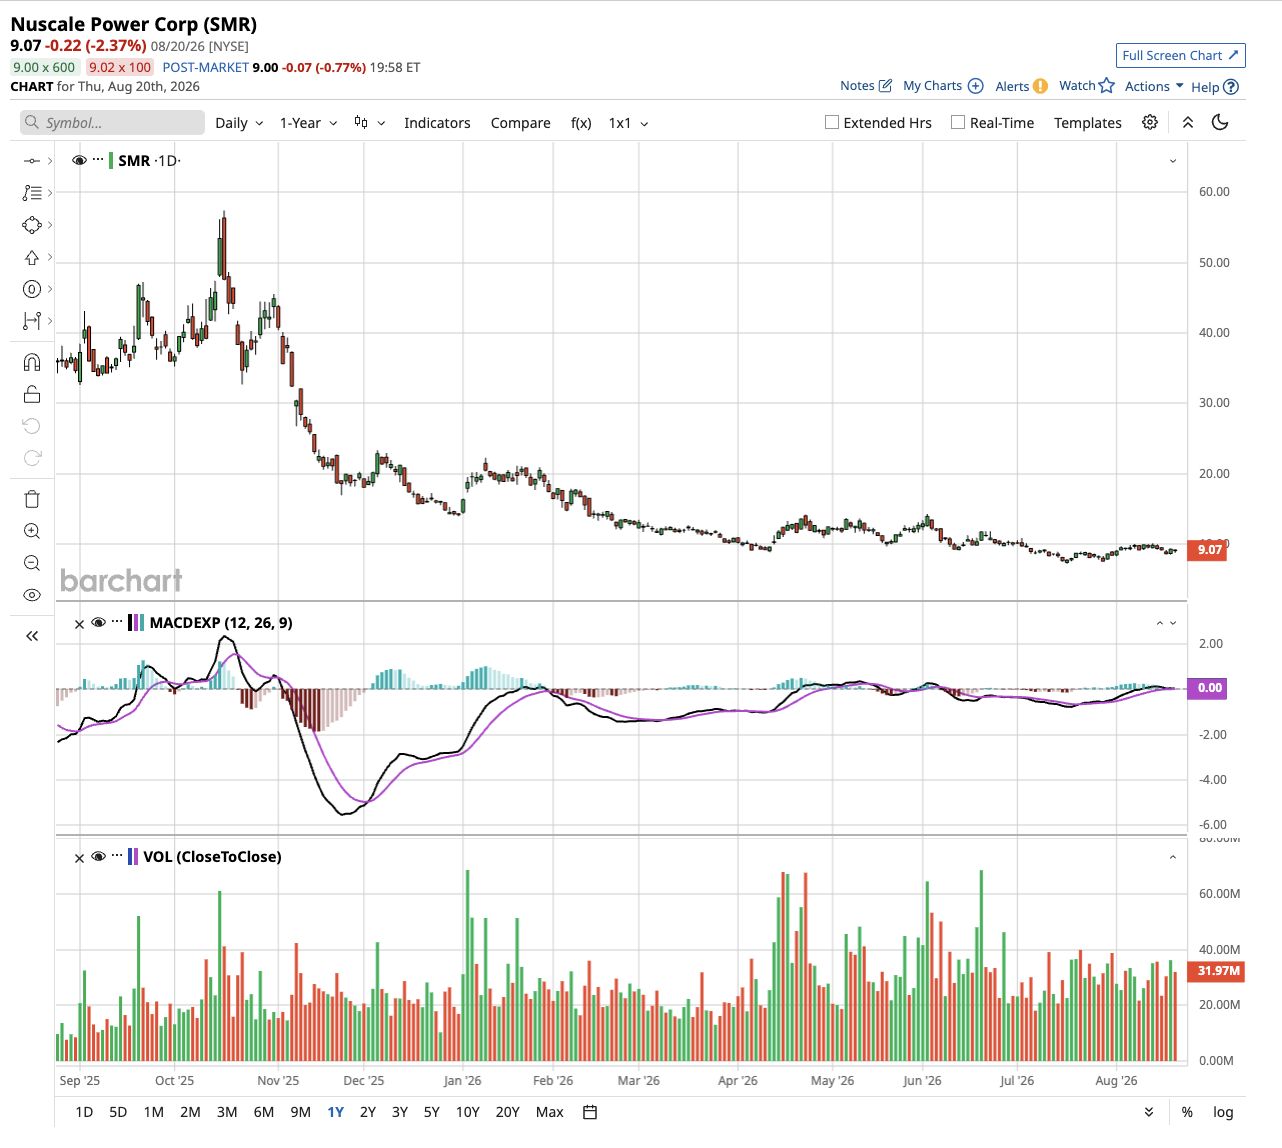The height and width of the screenshot is (1148, 1282).
Task: Expand trend line tool options arrow
Action: point(50,160)
